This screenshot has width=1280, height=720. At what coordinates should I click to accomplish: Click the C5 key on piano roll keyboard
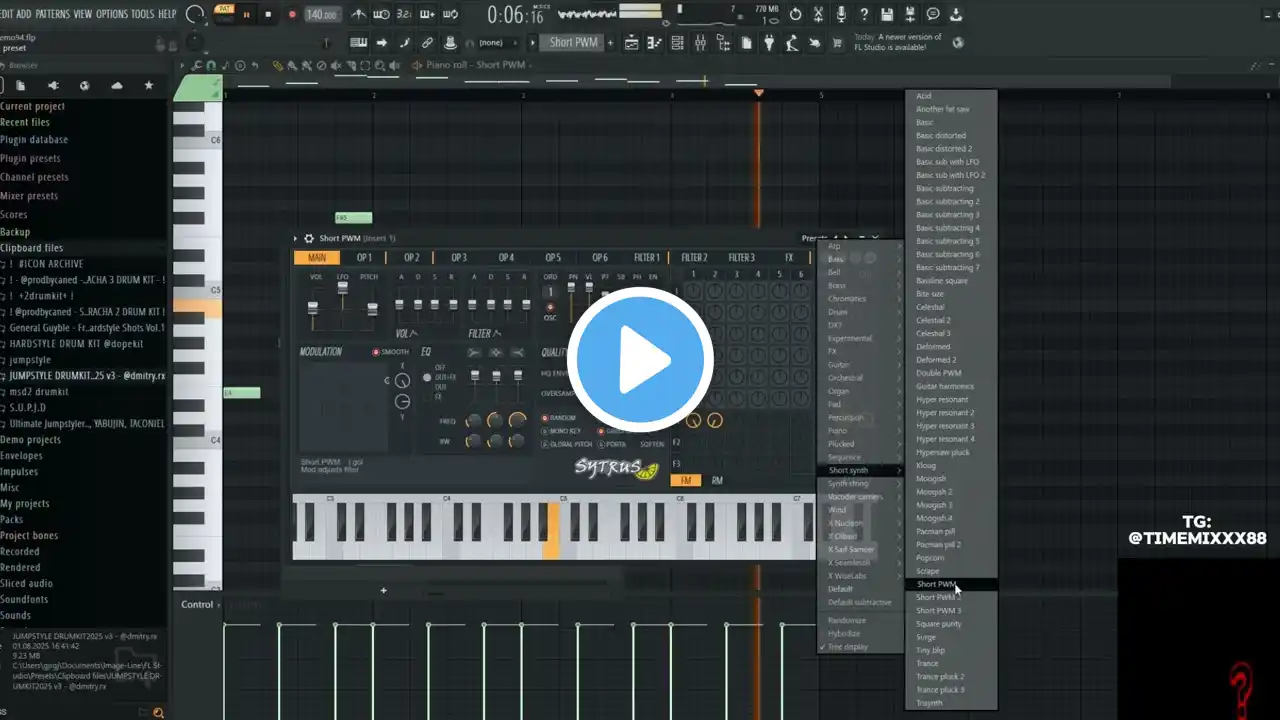(197, 290)
